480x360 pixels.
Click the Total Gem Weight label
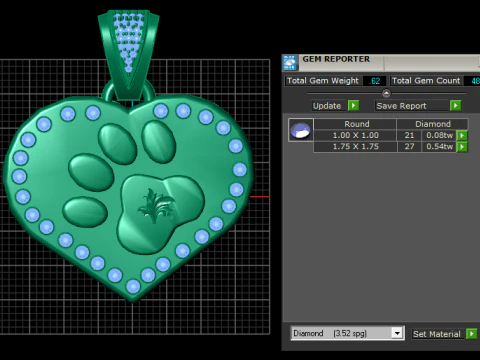(x=323, y=81)
